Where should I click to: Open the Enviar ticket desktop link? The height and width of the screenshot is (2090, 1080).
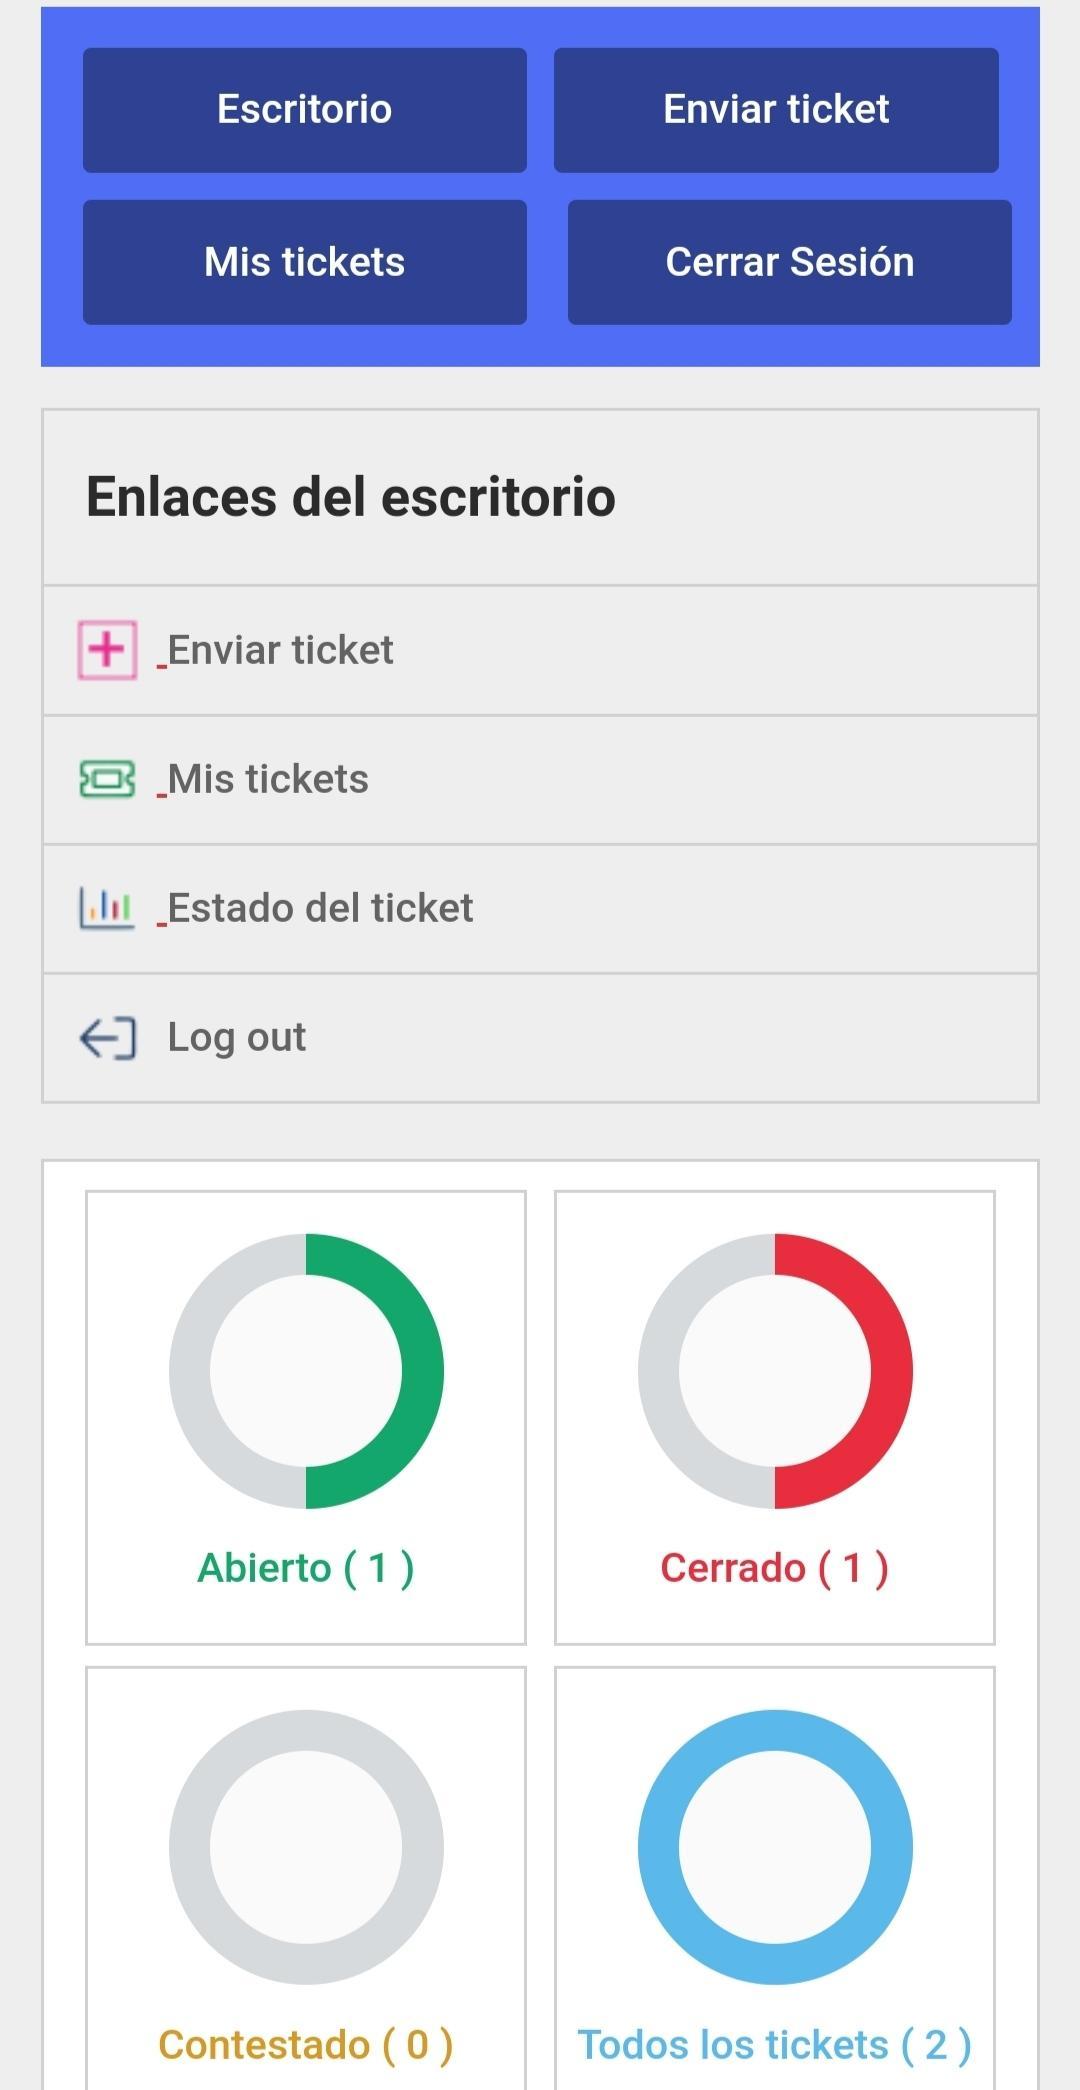click(540, 651)
